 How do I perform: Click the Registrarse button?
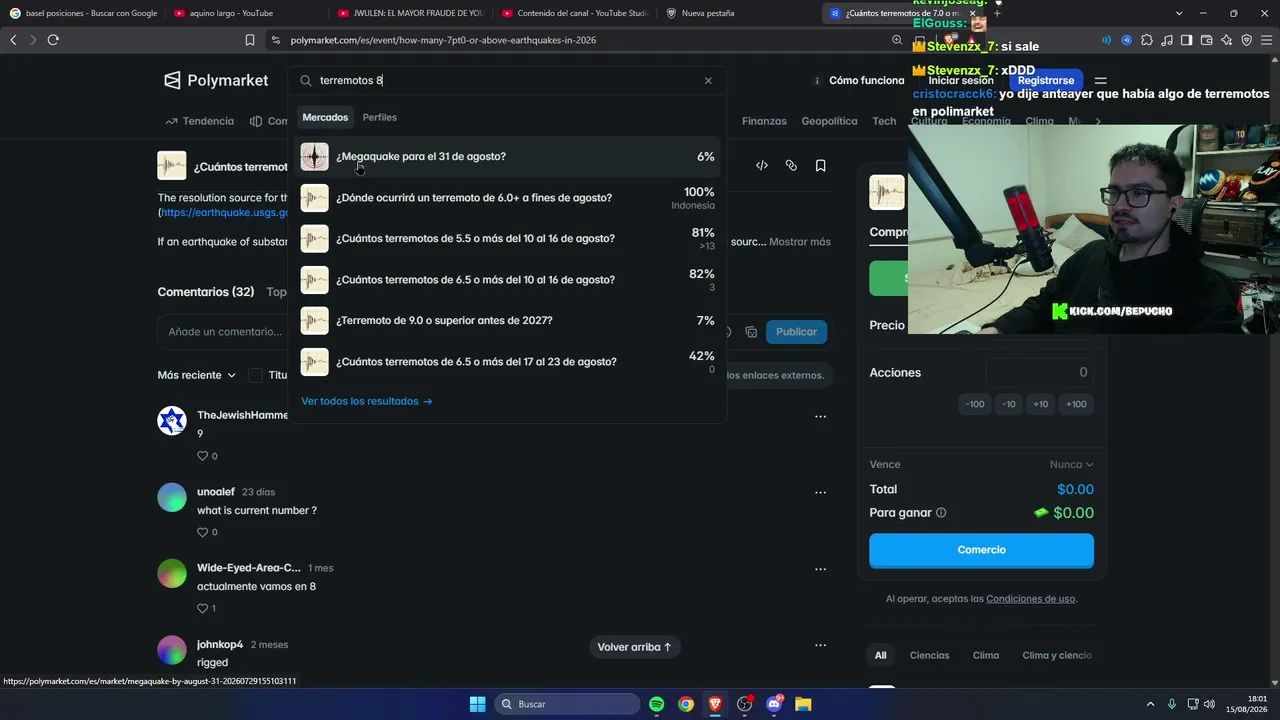click(x=1046, y=80)
